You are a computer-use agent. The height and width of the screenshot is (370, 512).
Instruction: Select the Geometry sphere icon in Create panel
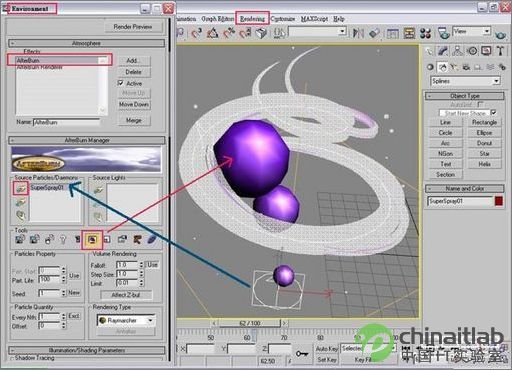430,67
